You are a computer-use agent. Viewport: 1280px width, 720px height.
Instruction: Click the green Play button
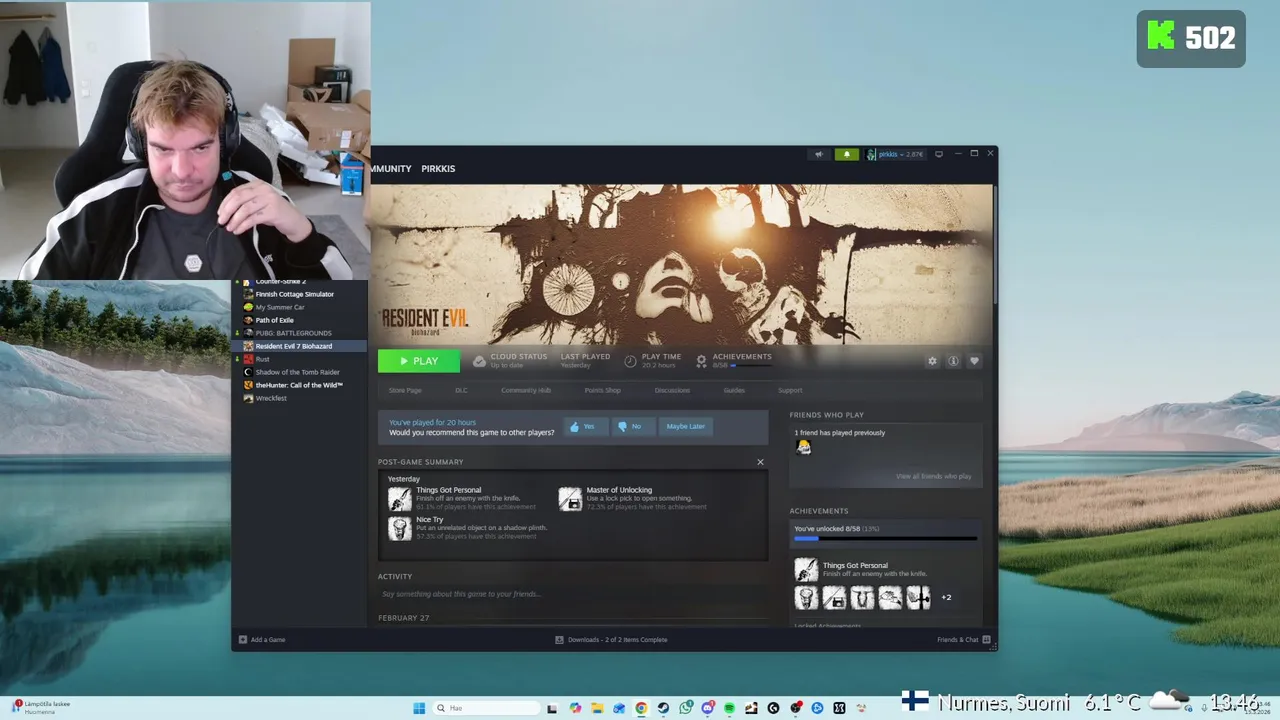[x=419, y=361]
